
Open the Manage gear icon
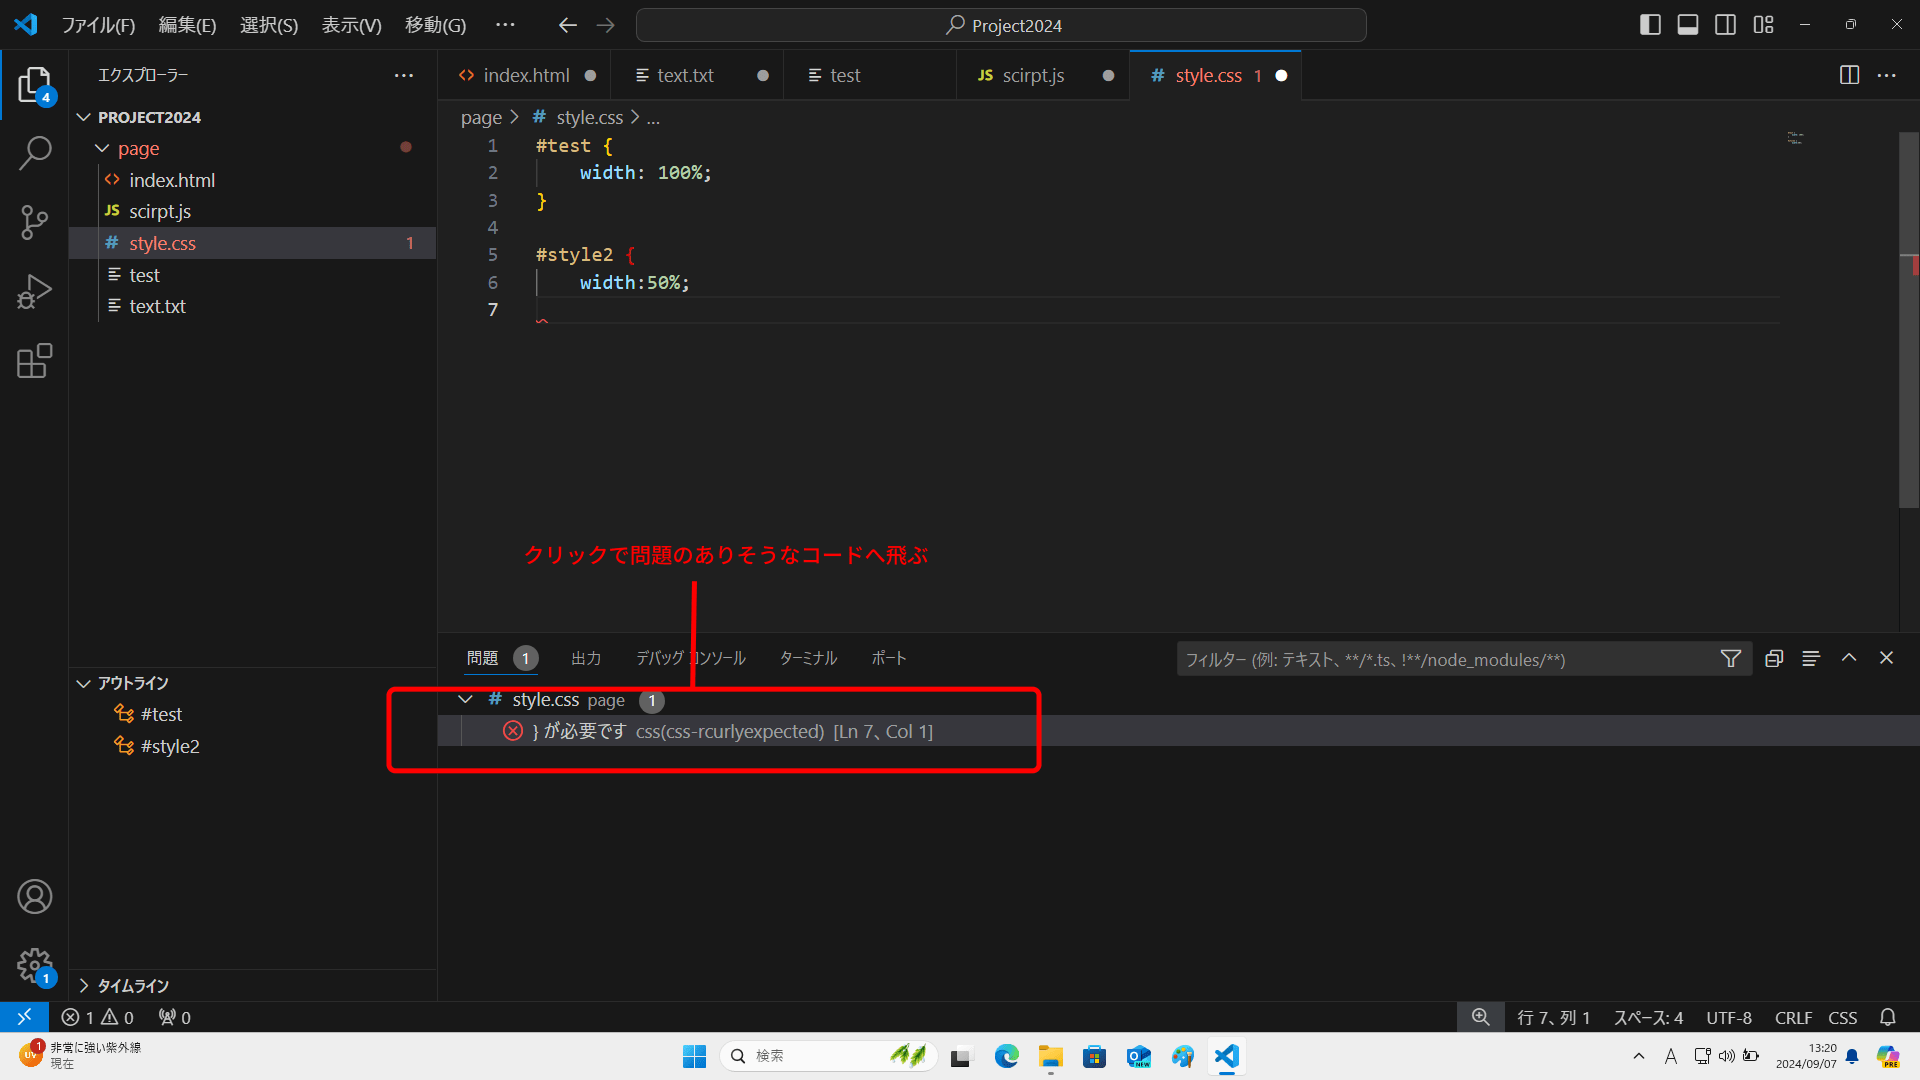[34, 966]
